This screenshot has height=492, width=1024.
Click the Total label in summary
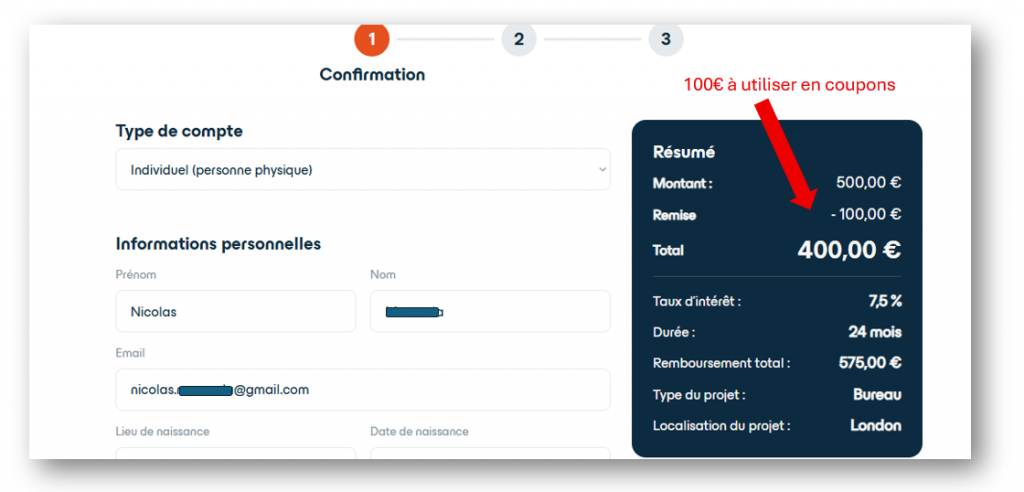[x=668, y=250]
